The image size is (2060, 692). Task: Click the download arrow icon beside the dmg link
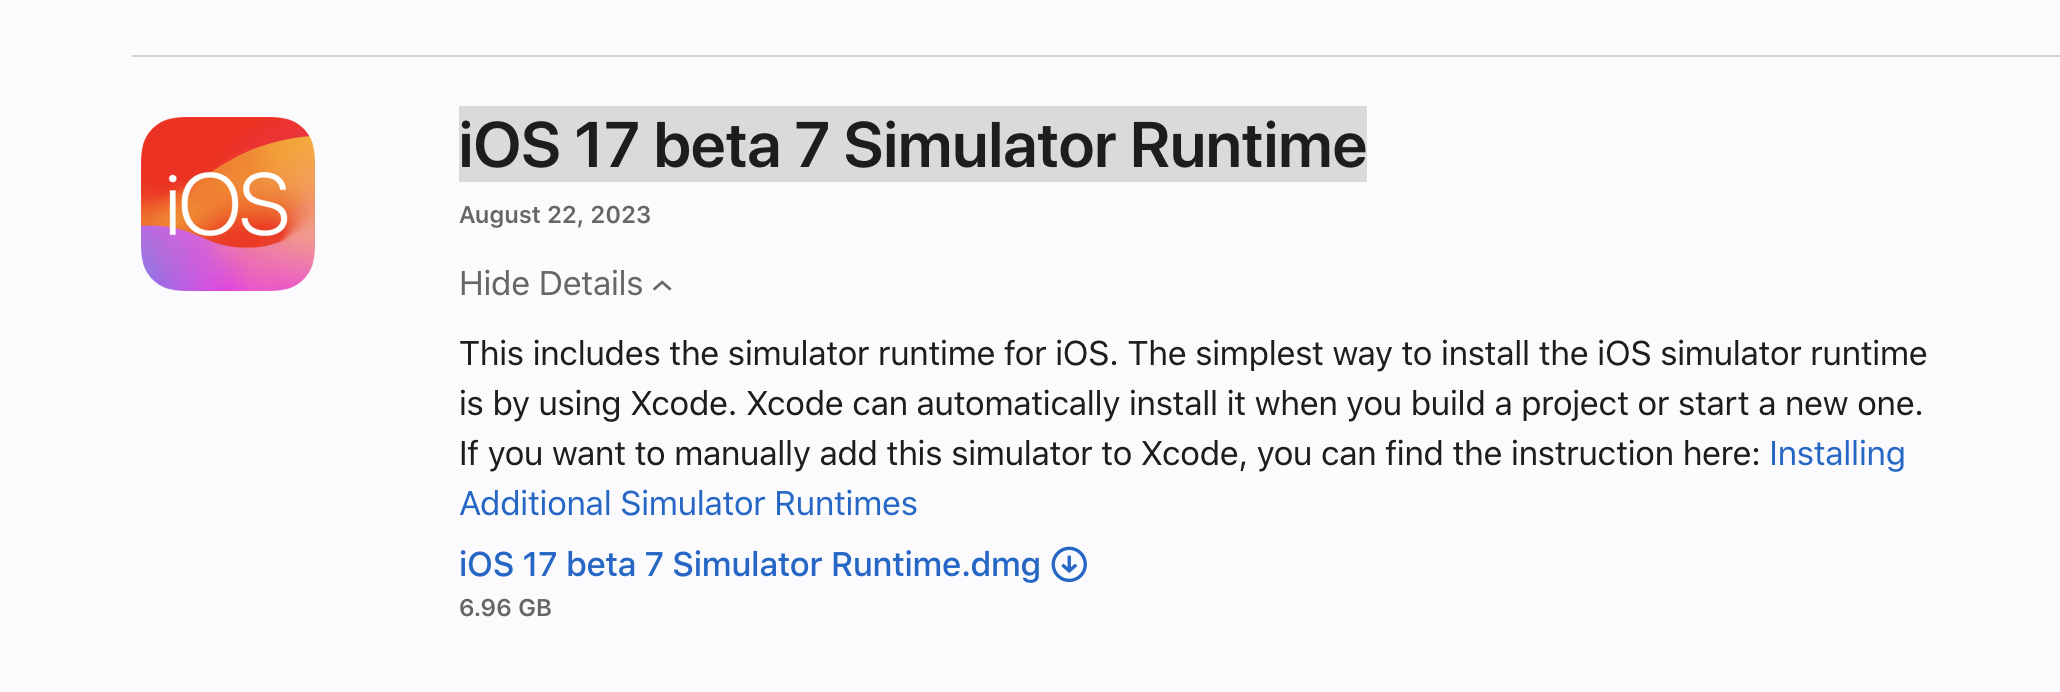pyautogui.click(x=1069, y=565)
